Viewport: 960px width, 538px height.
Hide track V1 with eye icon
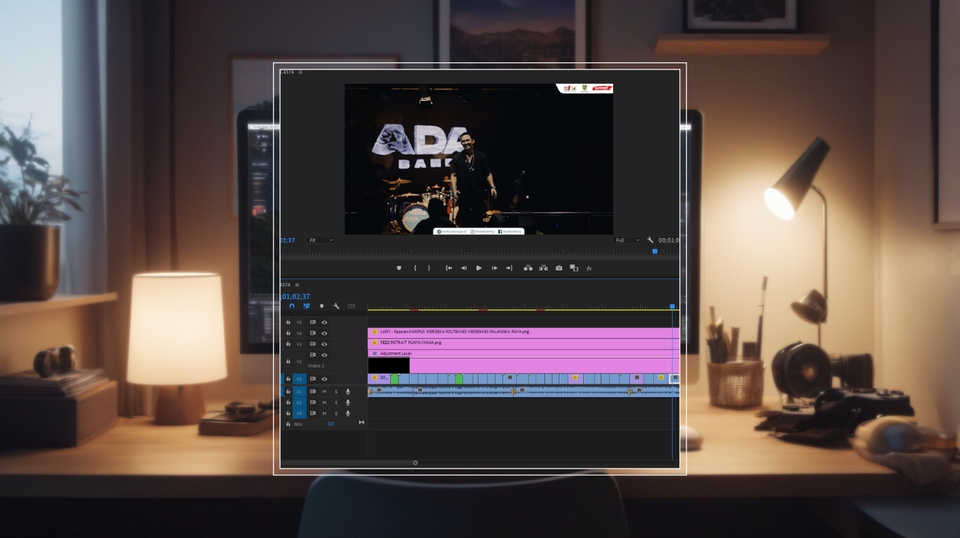(x=324, y=379)
